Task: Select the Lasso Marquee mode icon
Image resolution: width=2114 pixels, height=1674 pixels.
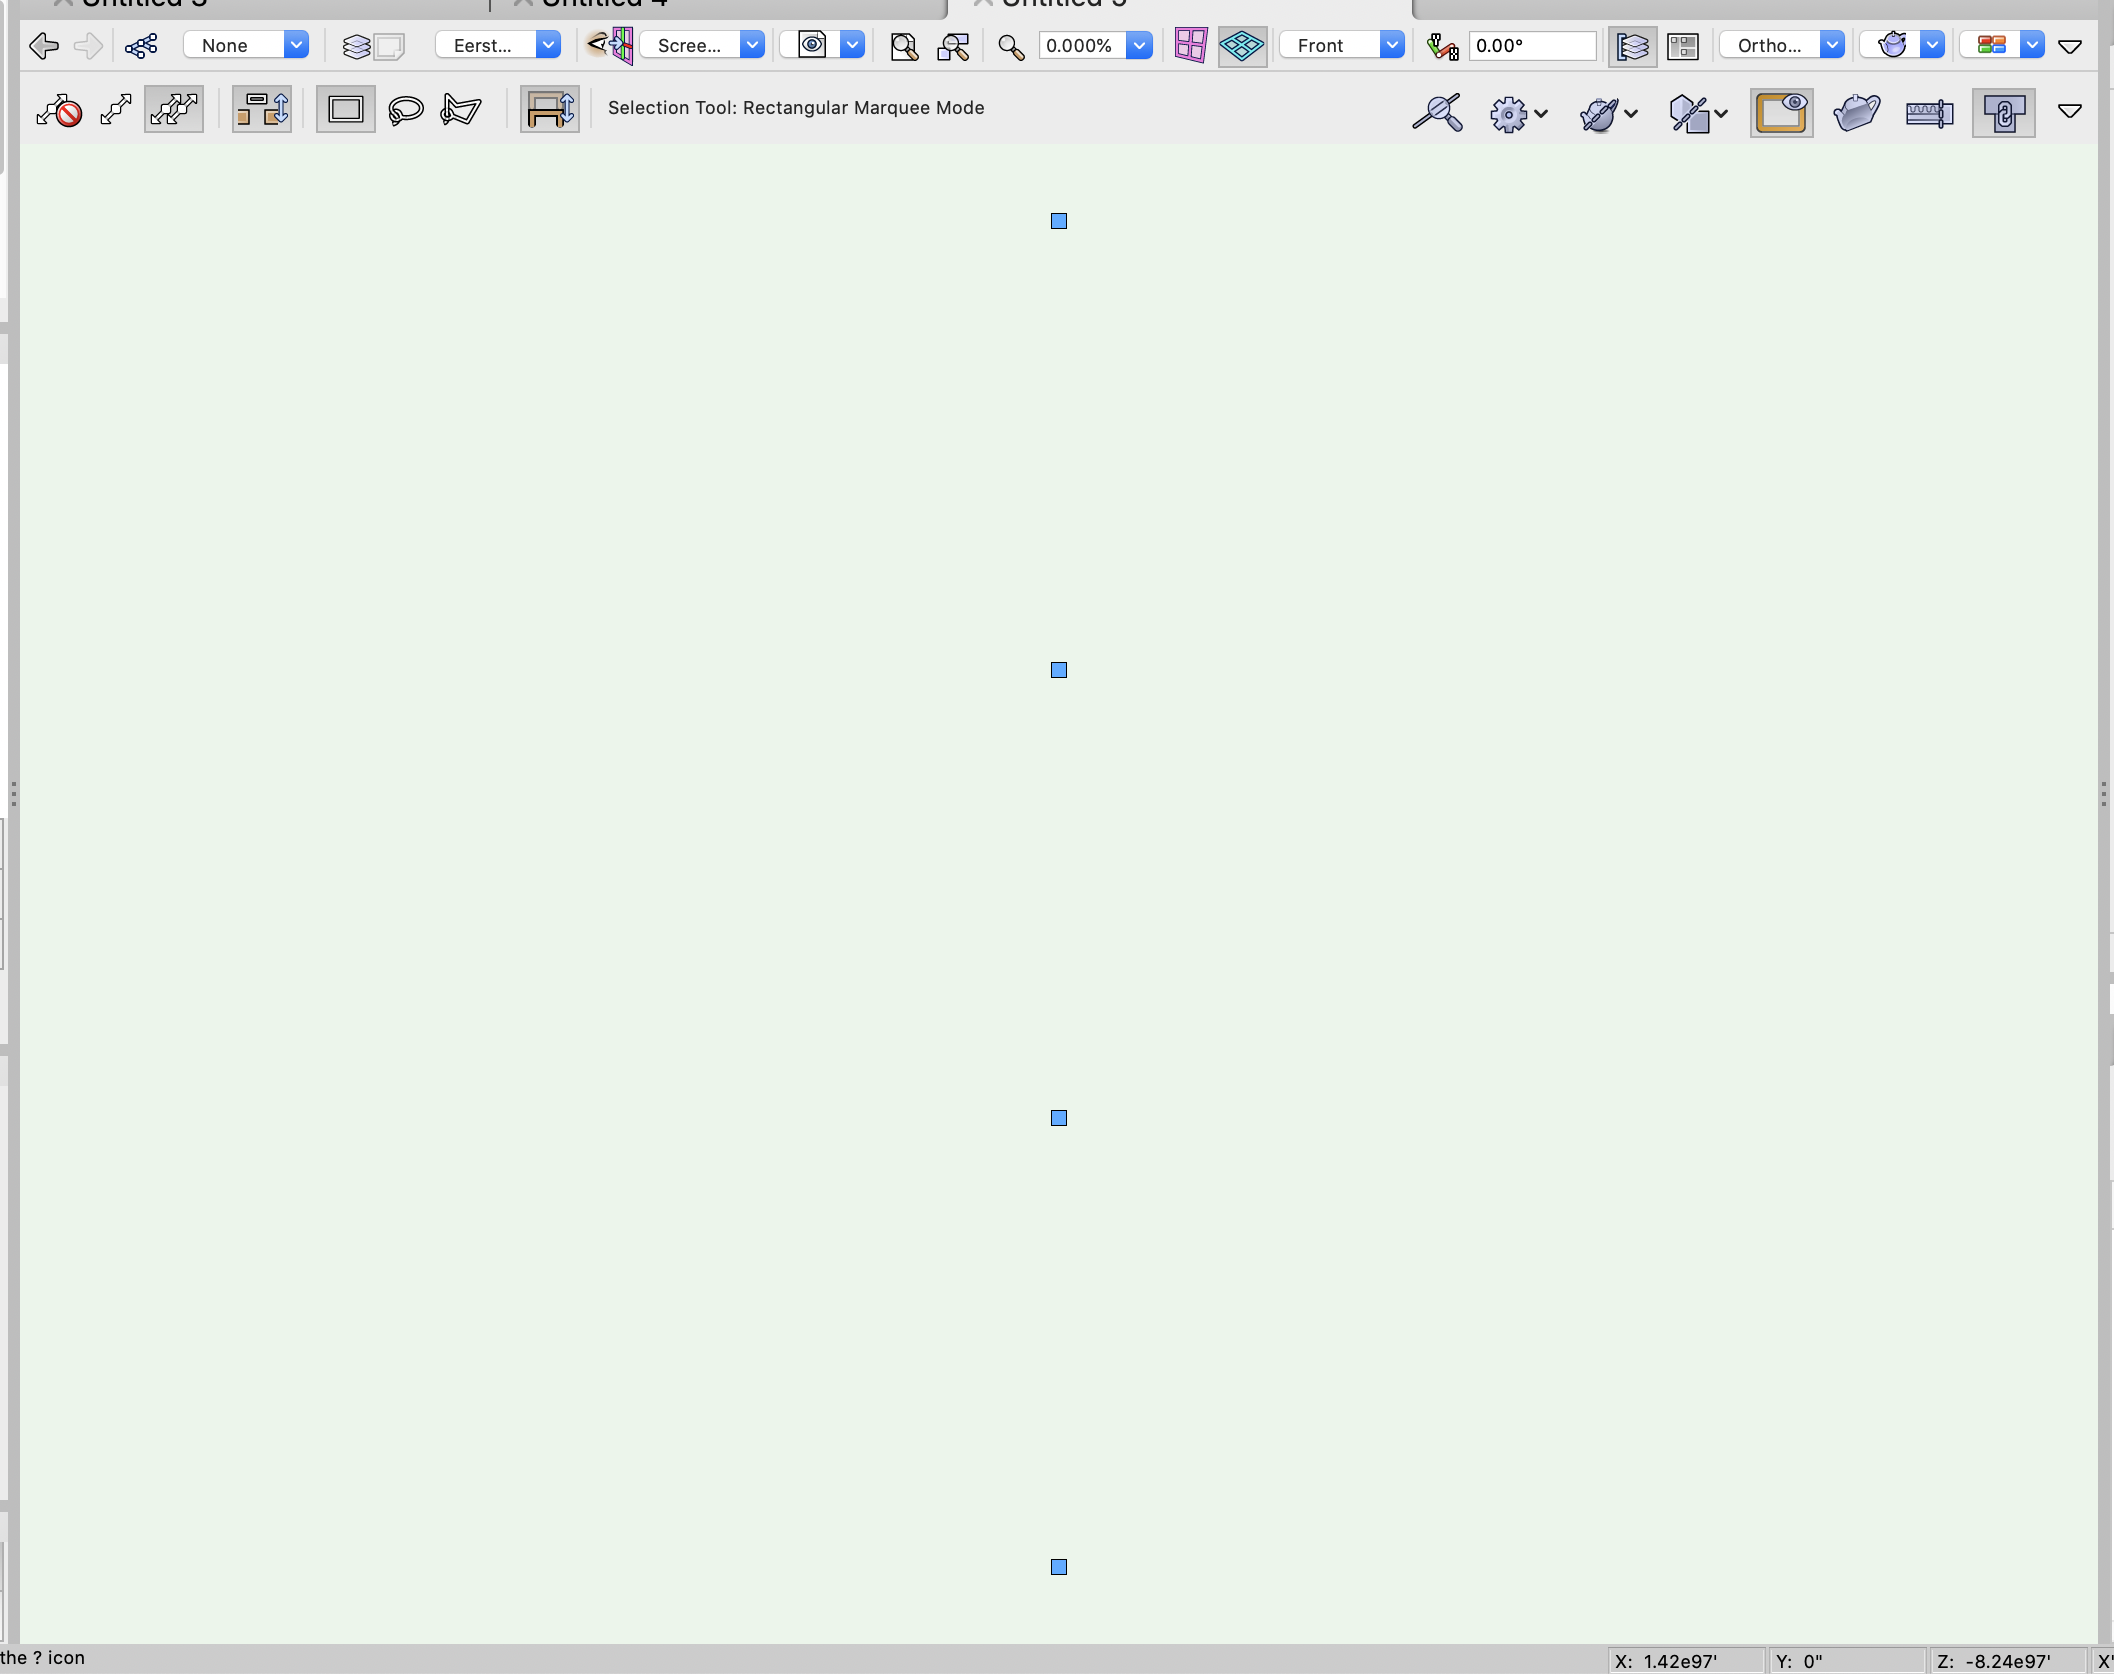Action: pyautogui.click(x=405, y=109)
